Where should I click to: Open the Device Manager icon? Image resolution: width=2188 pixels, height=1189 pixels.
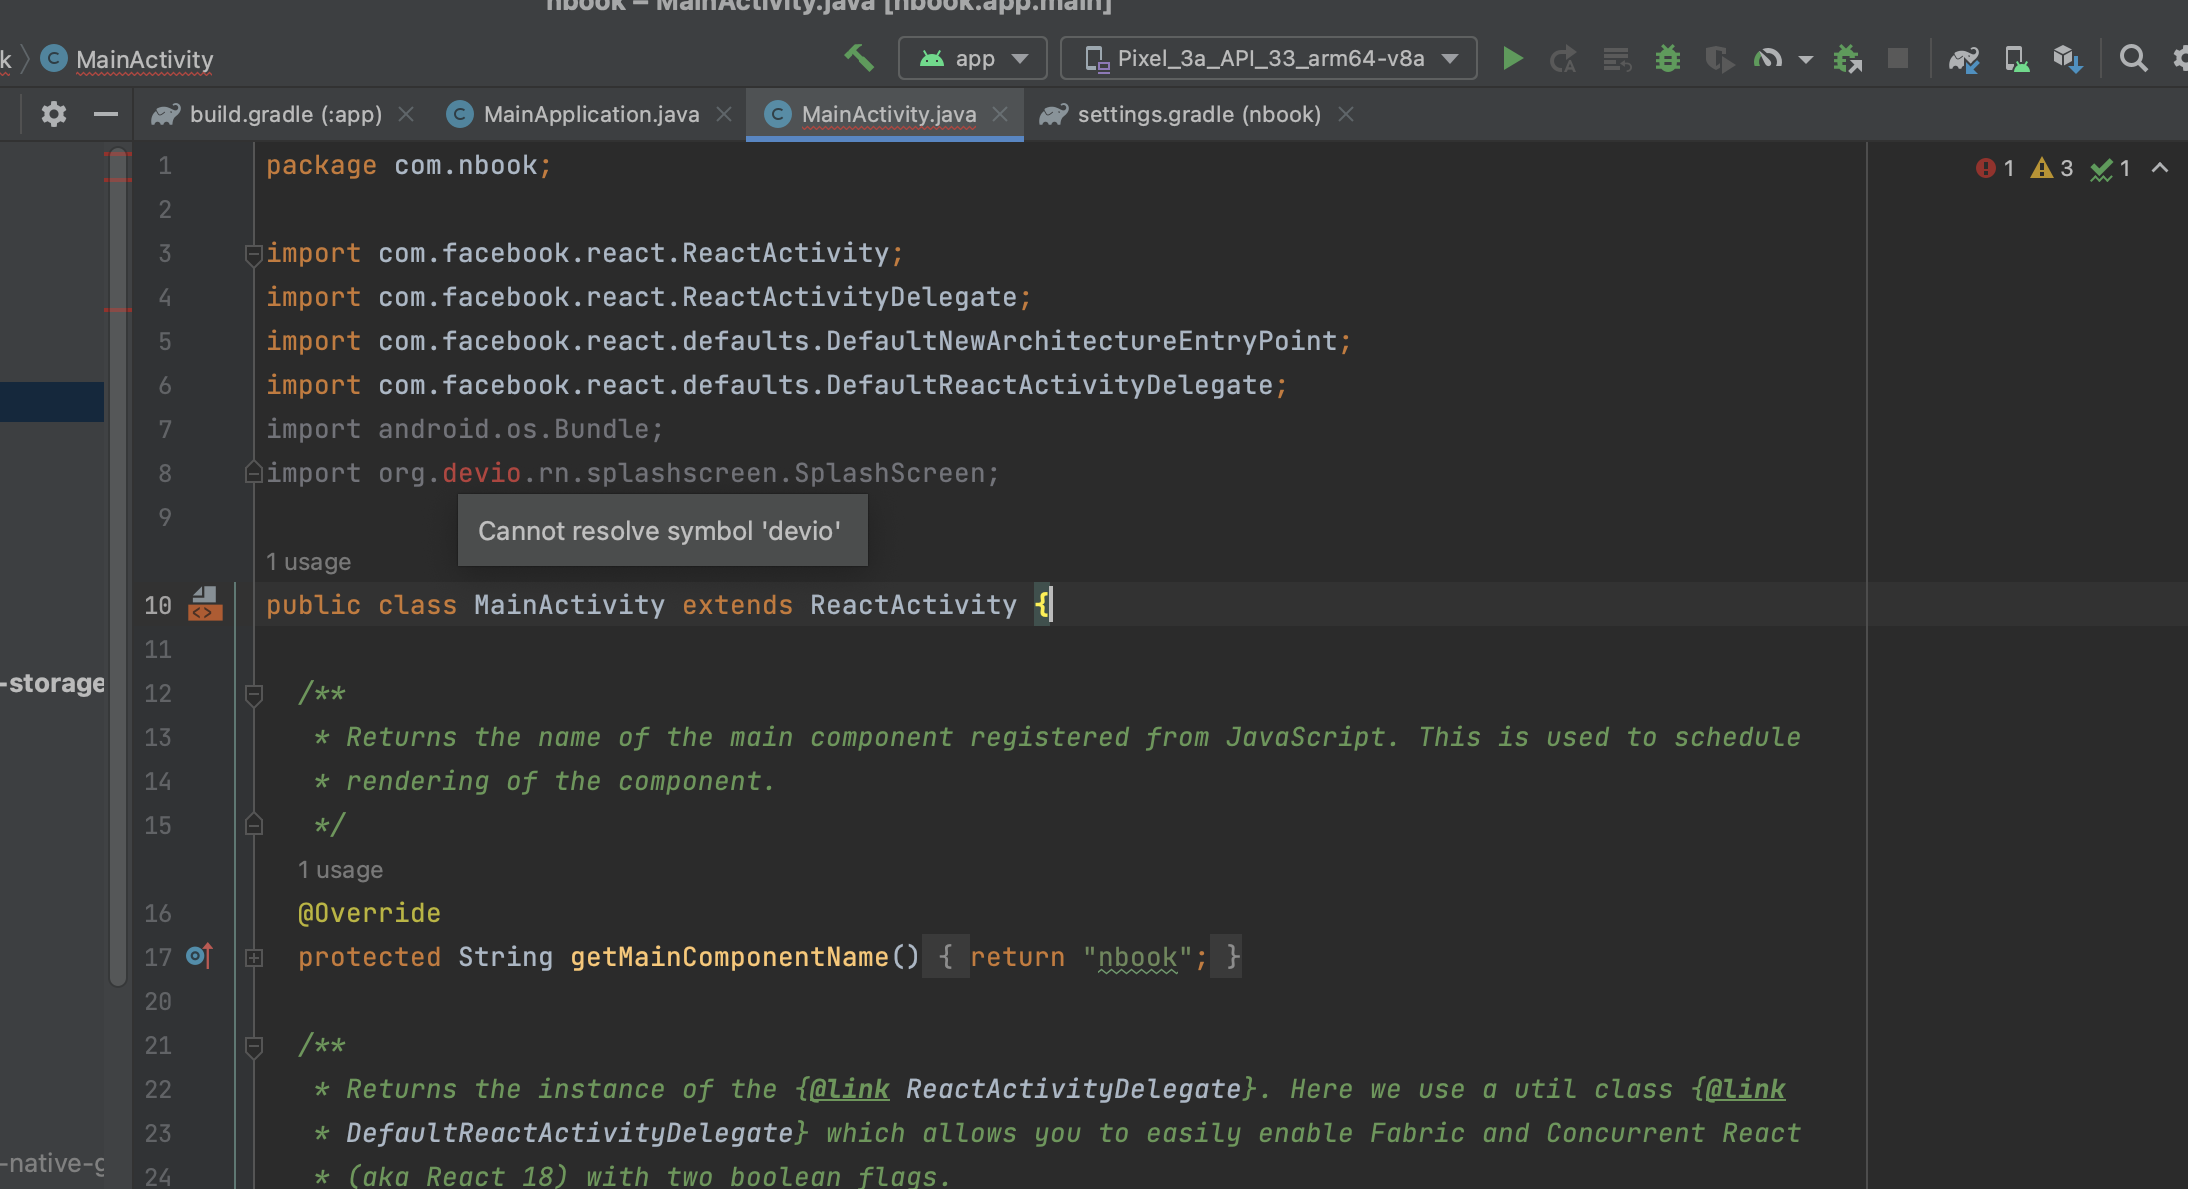pos(2016,59)
